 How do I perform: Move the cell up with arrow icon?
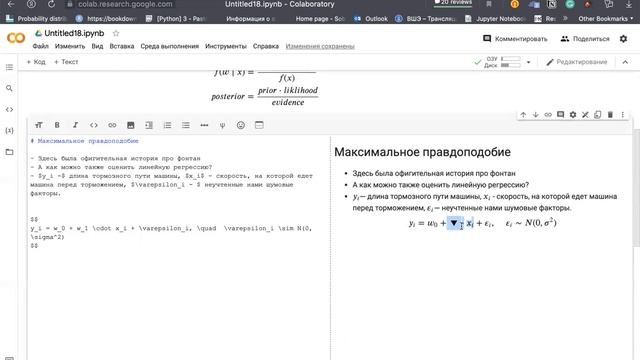click(x=523, y=115)
